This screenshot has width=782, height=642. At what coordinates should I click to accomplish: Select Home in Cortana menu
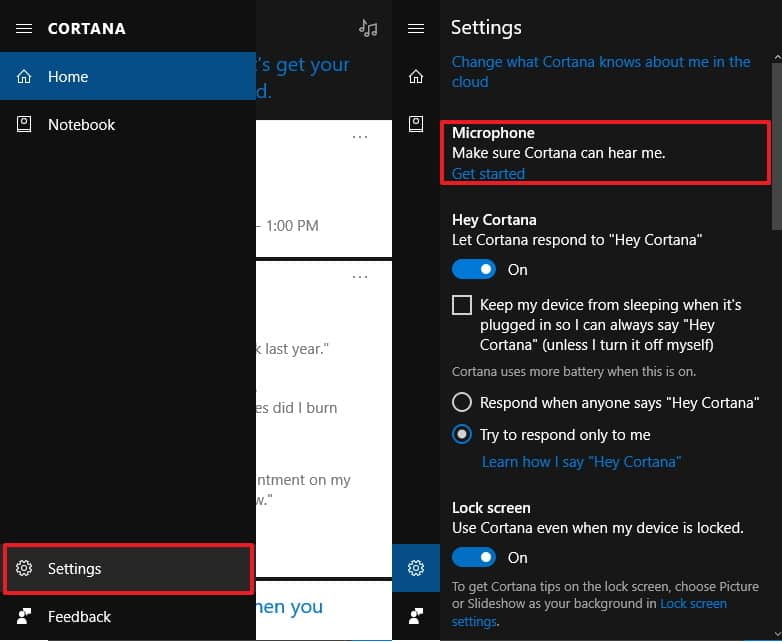128,76
